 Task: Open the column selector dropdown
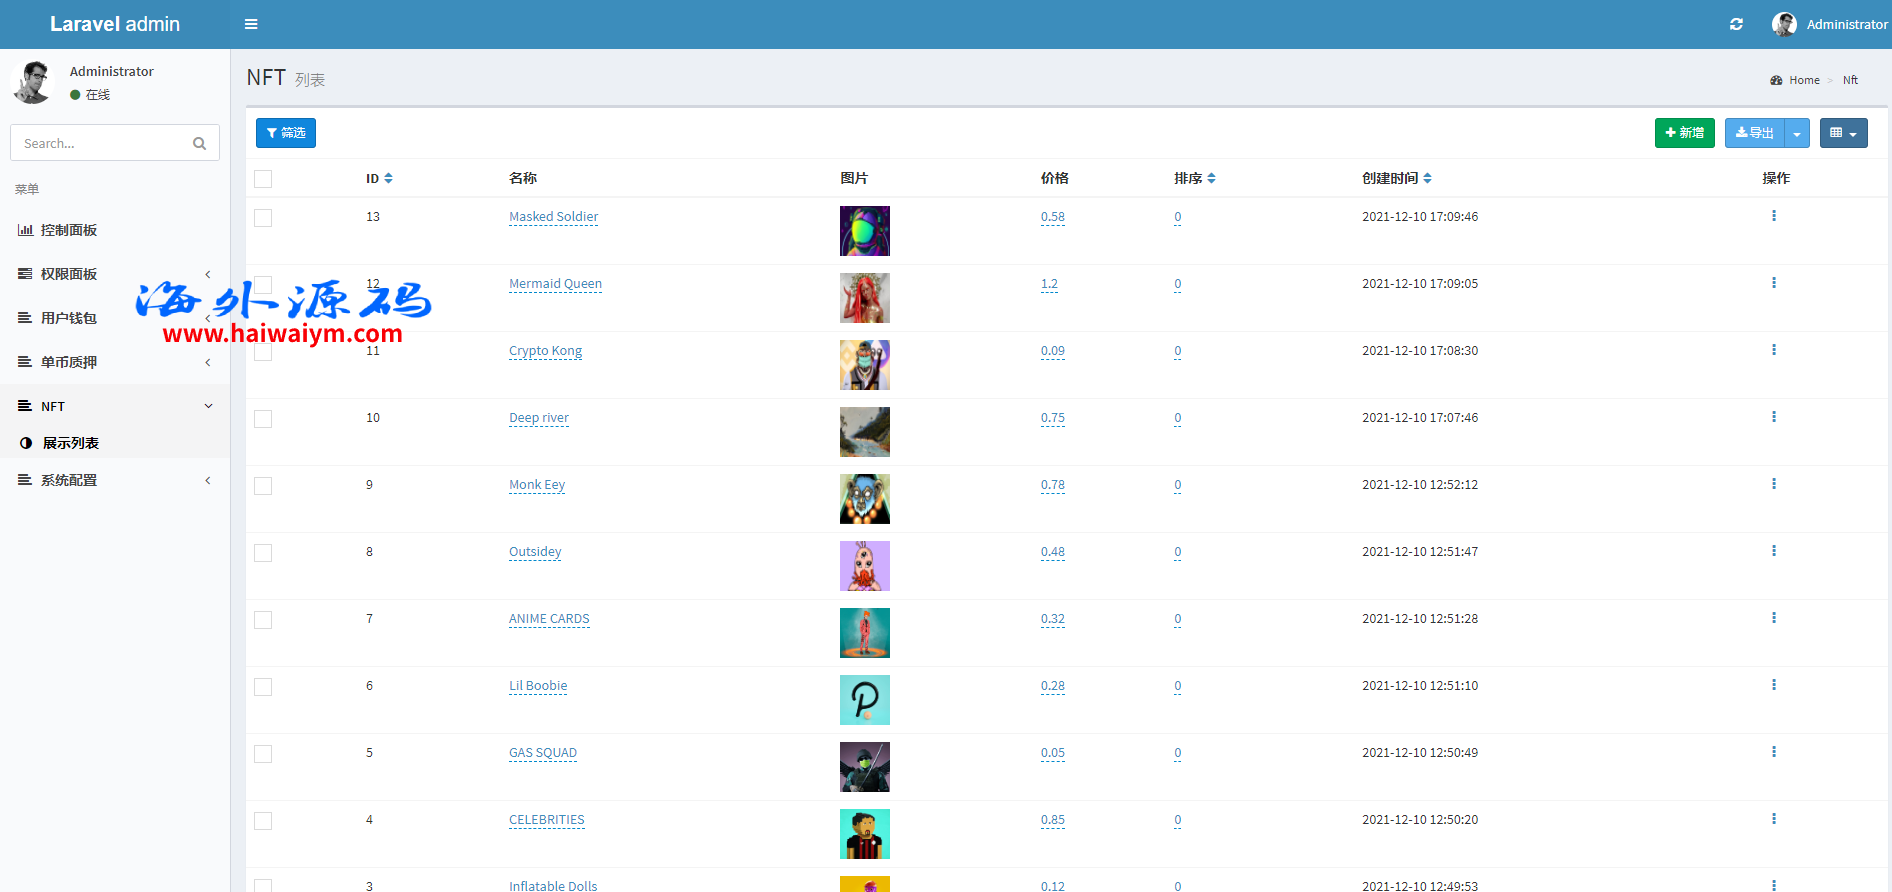1843,133
